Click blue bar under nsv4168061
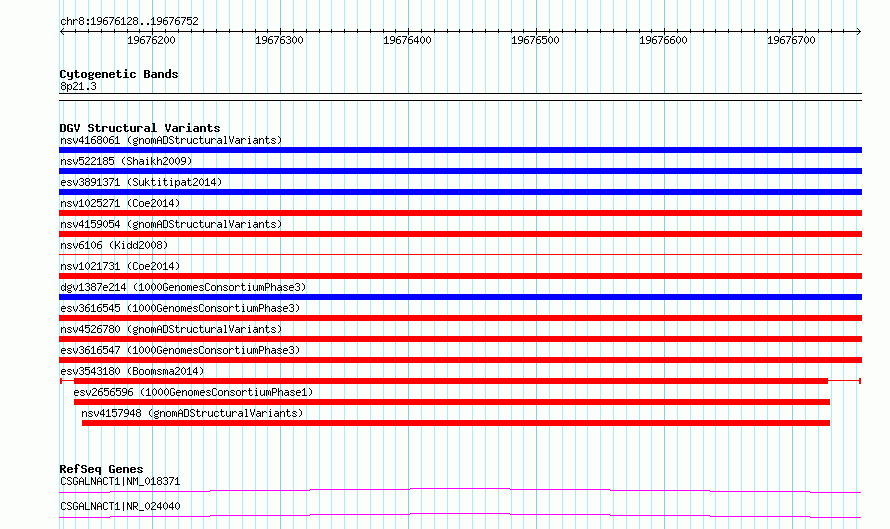This screenshot has width=890, height=529. 460,150
